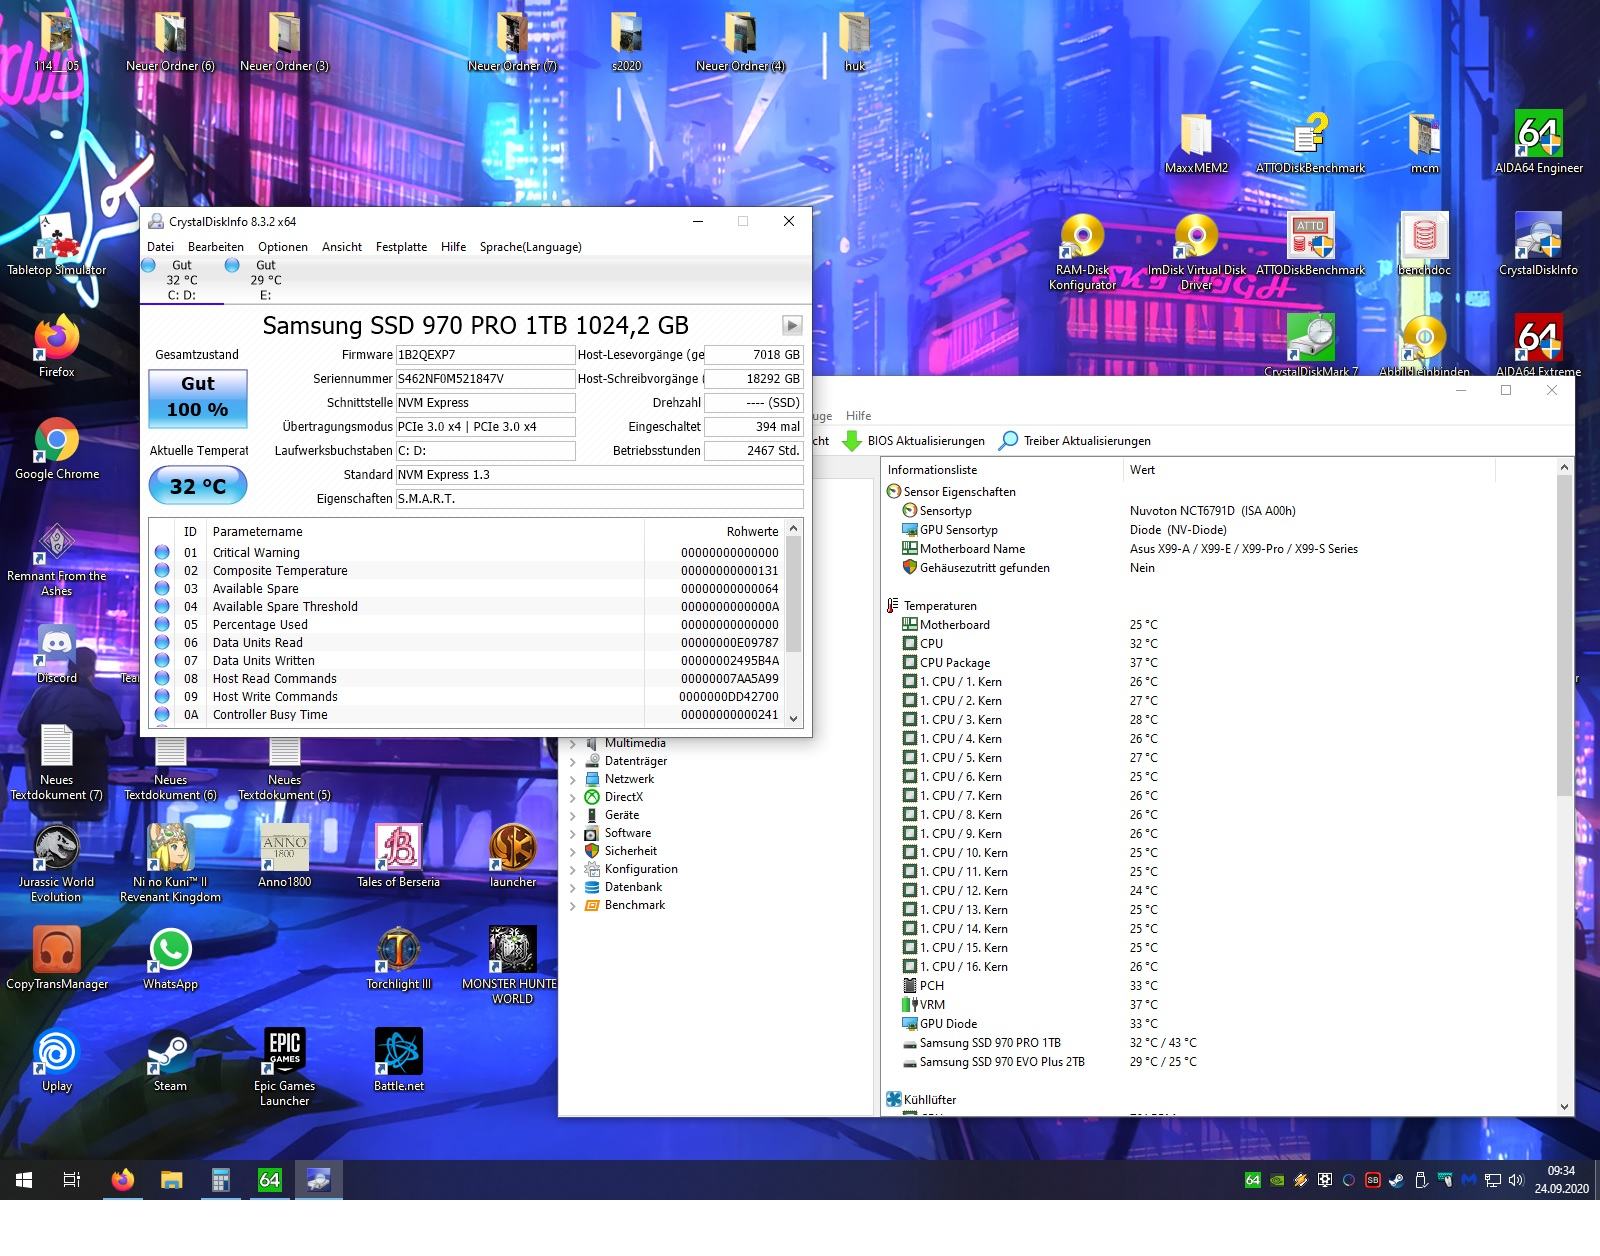Expand the Netzwerk tree node
1600x1256 pixels.
click(573, 779)
